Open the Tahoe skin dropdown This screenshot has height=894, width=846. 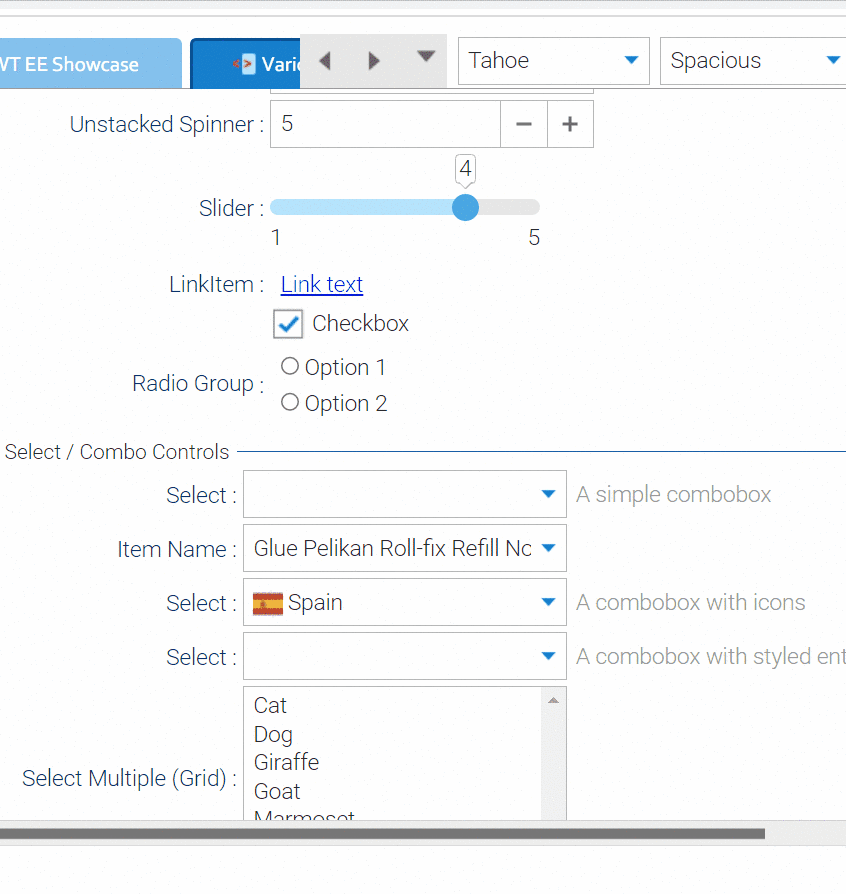(x=631, y=61)
